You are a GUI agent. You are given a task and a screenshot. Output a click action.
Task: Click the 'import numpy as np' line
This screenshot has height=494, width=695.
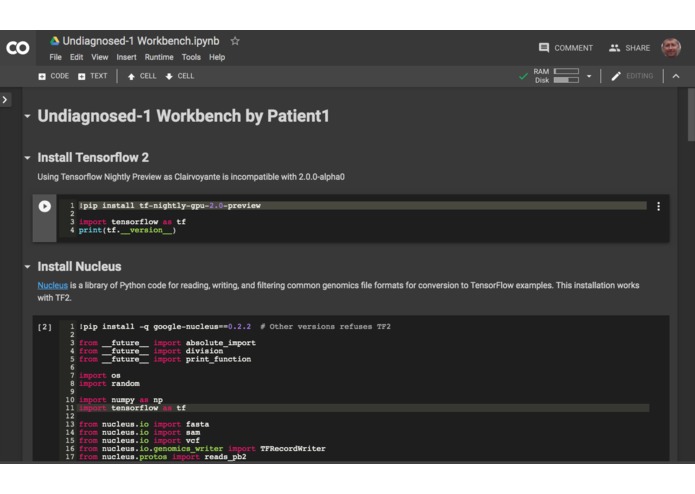(121, 400)
